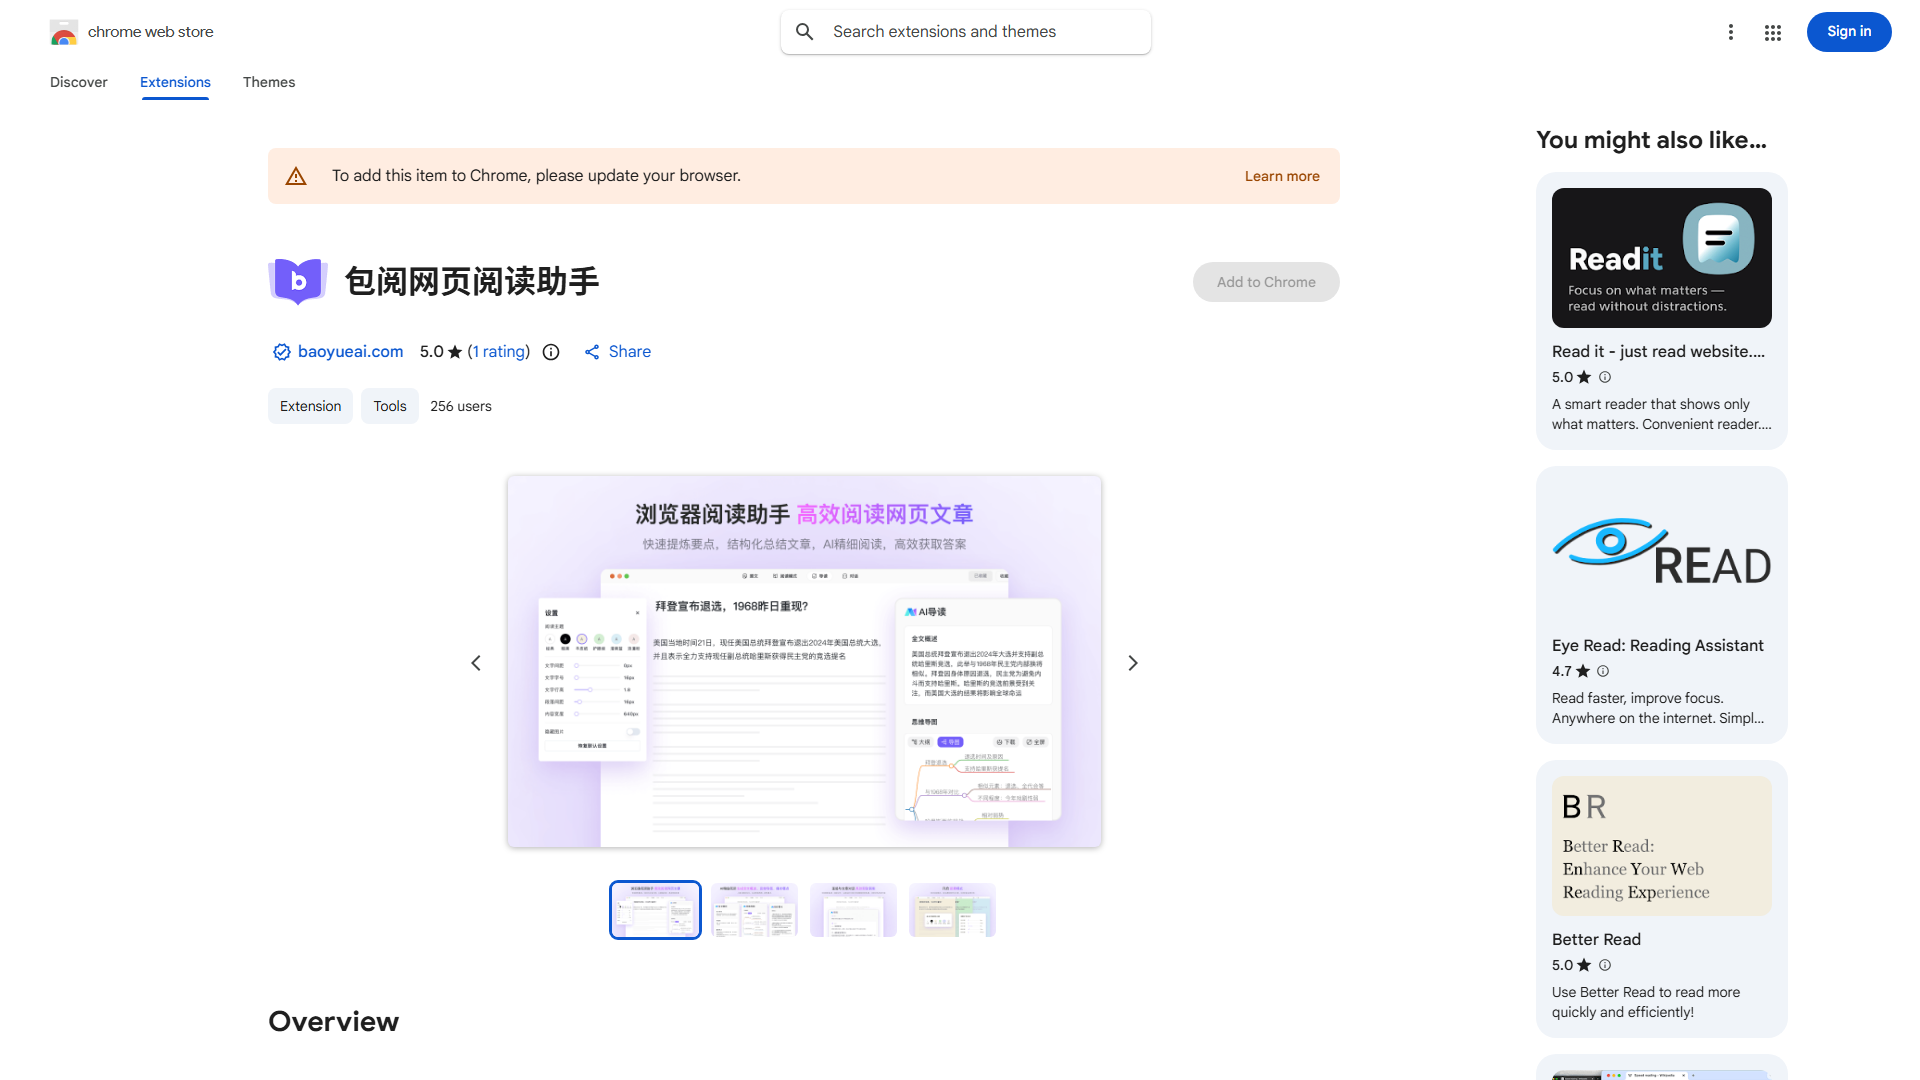Click the warning icon in the update banner
Viewport: 1920px width, 1080px height.
pos(296,175)
